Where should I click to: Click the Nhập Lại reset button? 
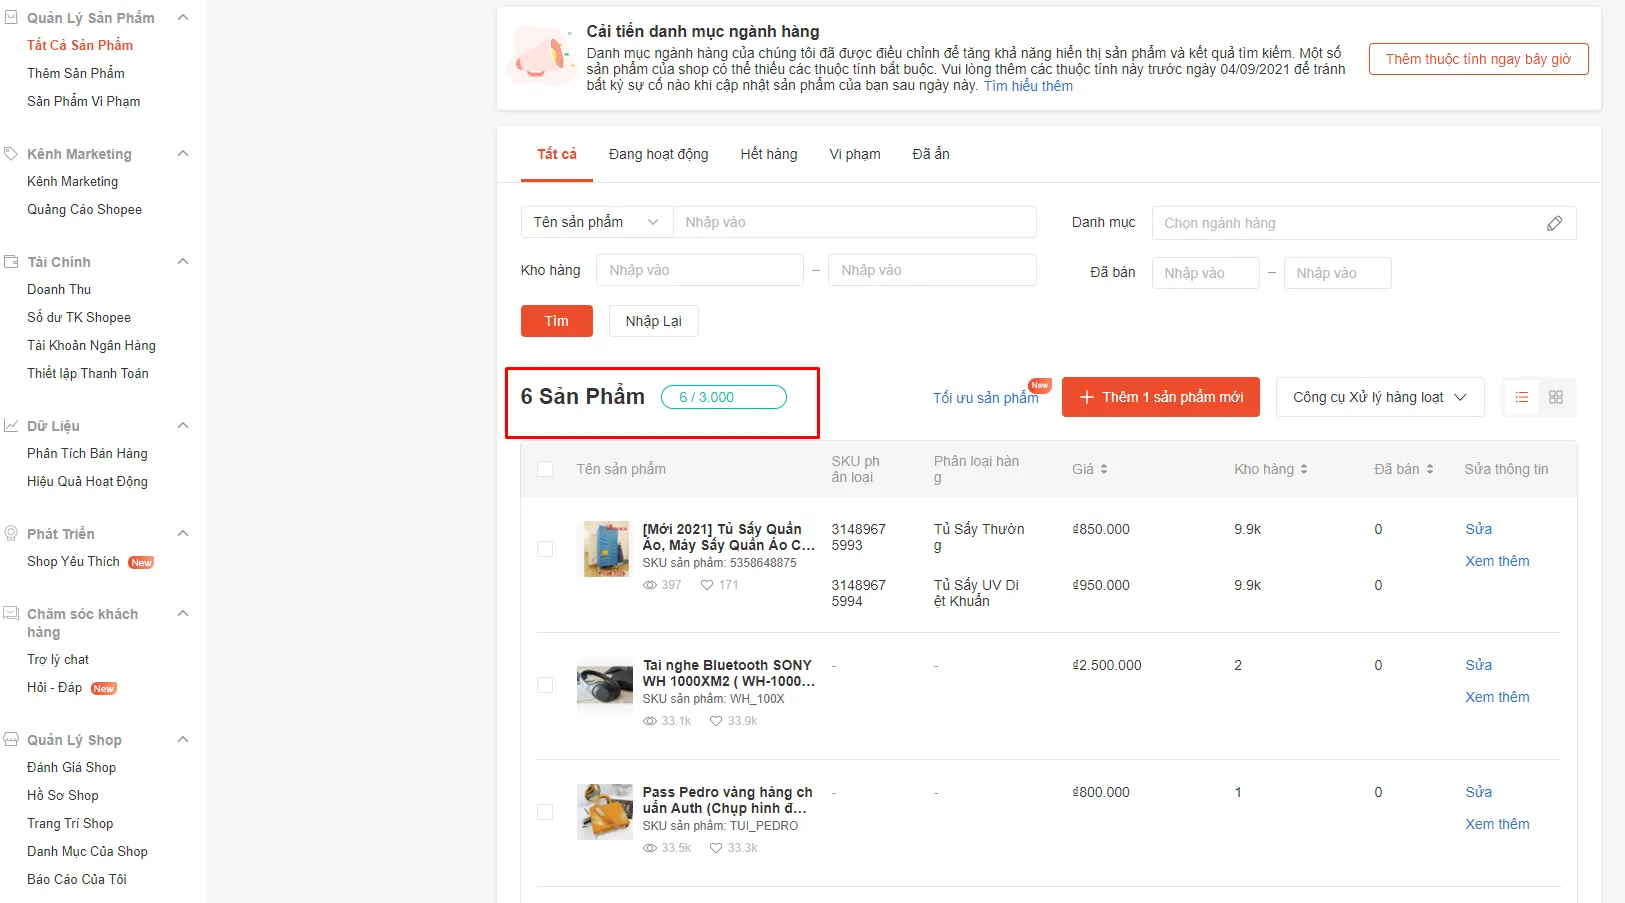click(x=654, y=321)
